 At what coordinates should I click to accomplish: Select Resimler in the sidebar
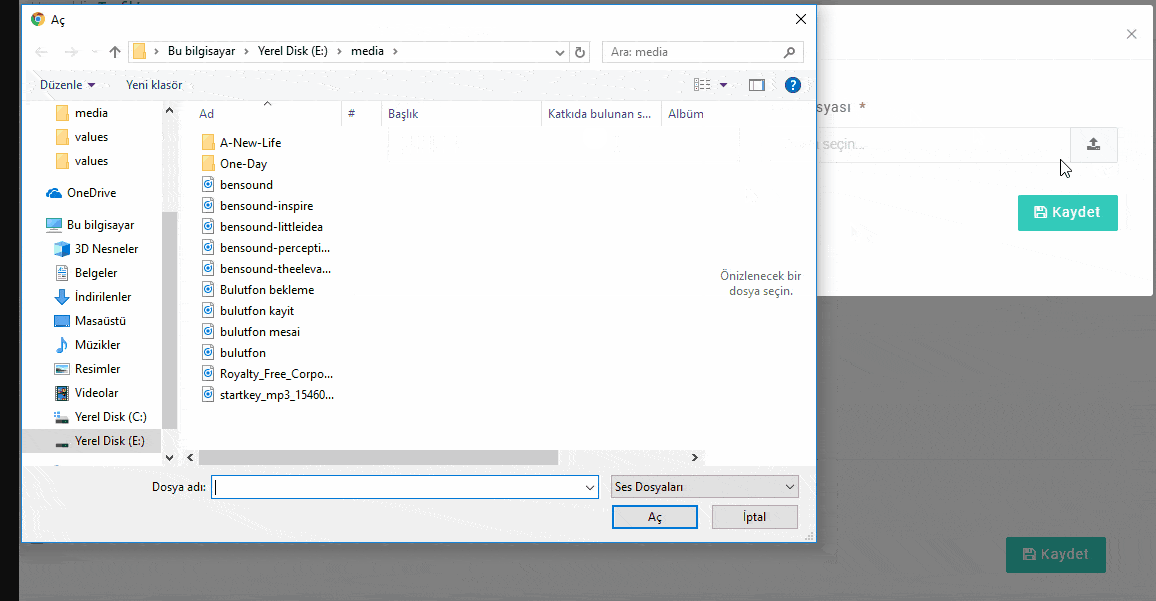(87, 369)
